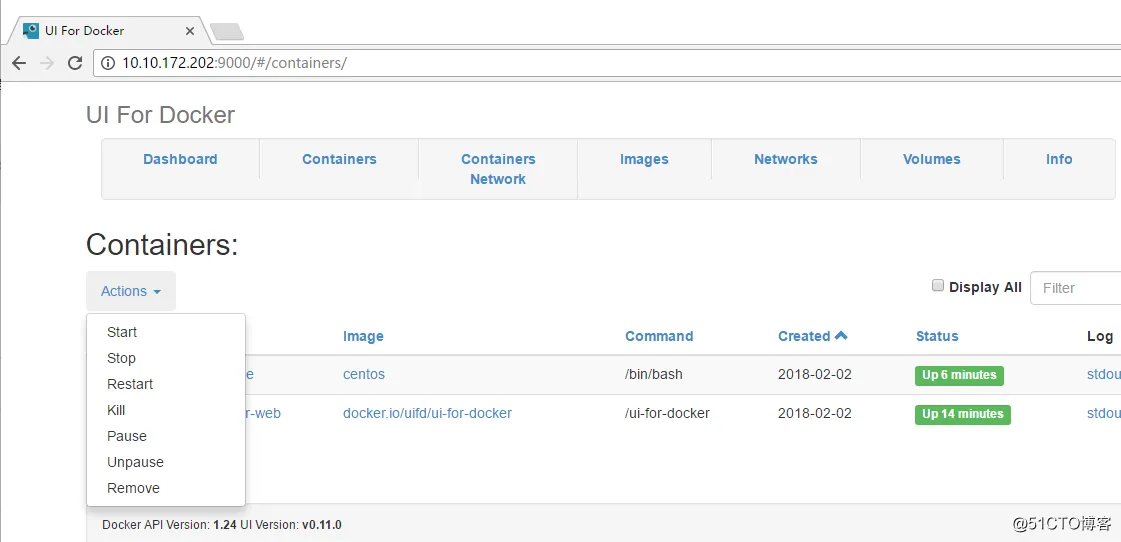Viewport: 1121px width, 542px height.
Task: Toggle the Actions dropdown button
Action: point(131,291)
